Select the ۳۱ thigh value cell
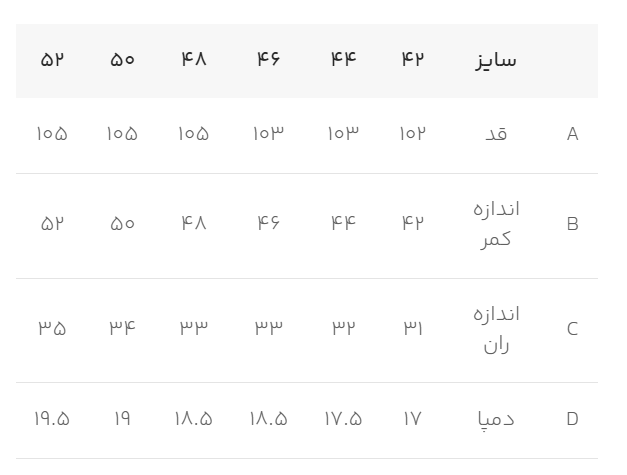 [413, 328]
